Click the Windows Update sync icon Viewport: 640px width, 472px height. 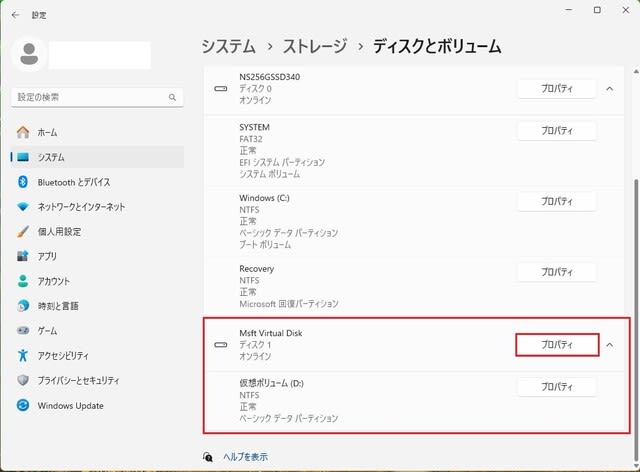[x=23, y=405]
